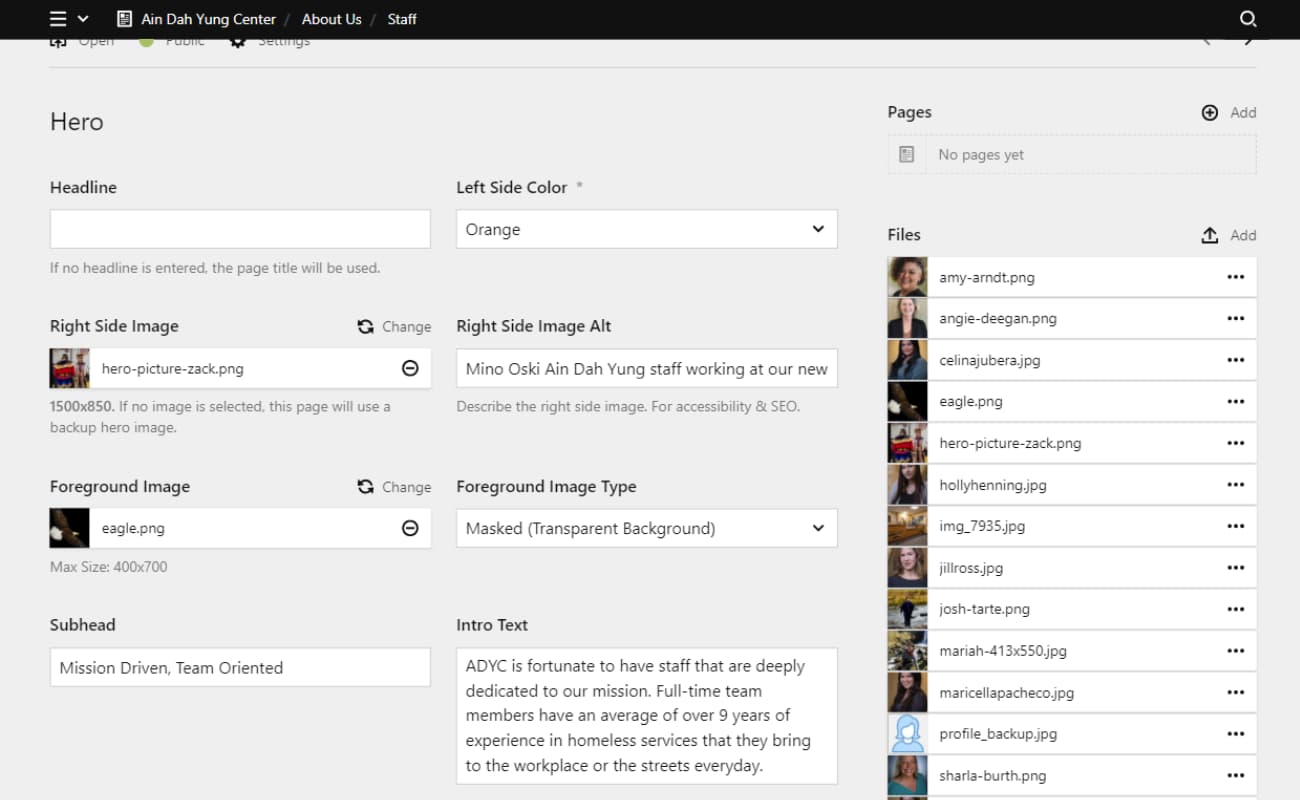This screenshot has height=800, width=1300.
Task: Open the Left Side Color dropdown
Action: click(x=646, y=229)
